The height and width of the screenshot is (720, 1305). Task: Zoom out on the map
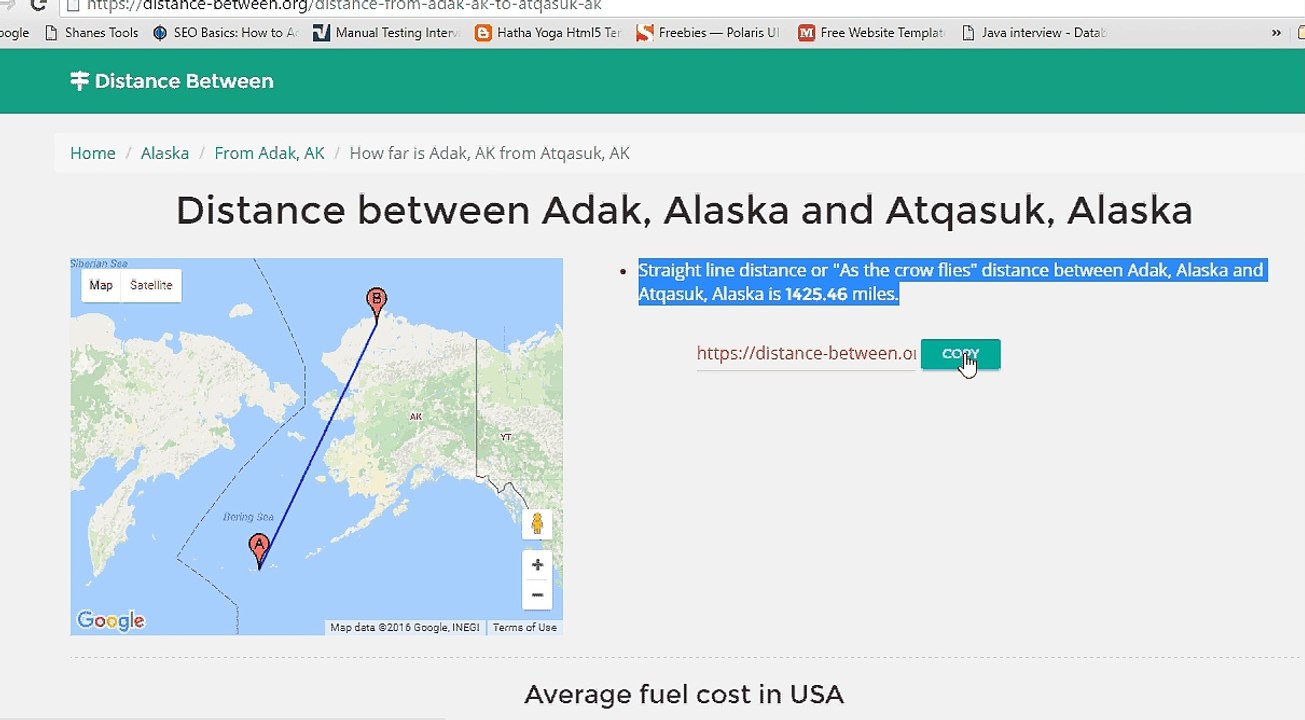click(x=537, y=594)
